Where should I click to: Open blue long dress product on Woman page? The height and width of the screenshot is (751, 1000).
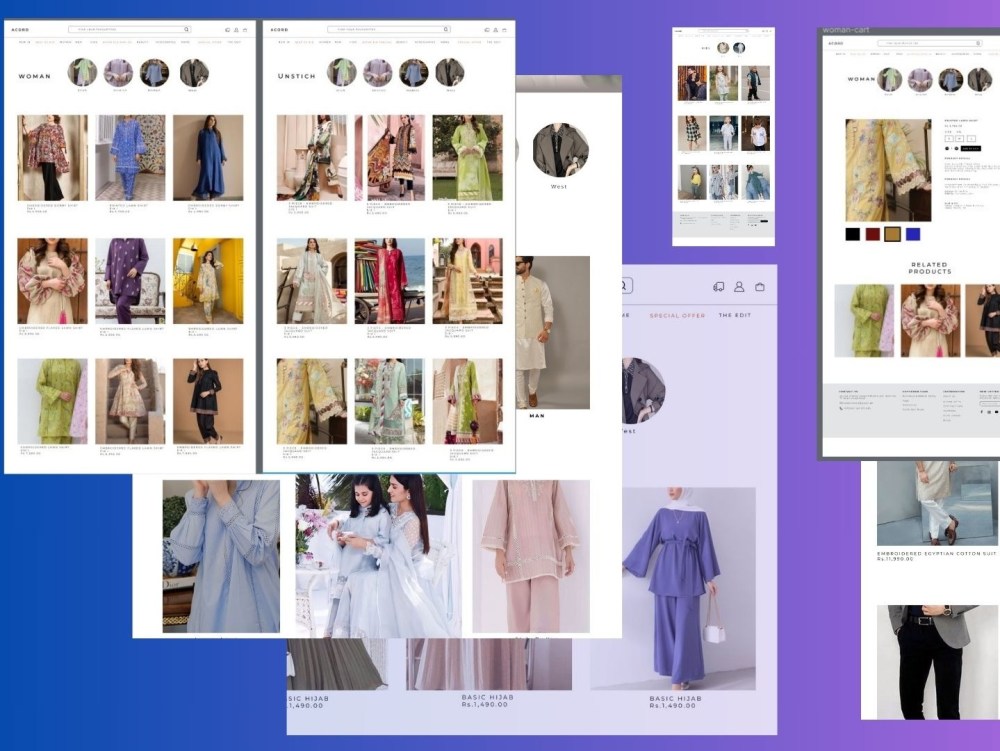tap(208, 157)
